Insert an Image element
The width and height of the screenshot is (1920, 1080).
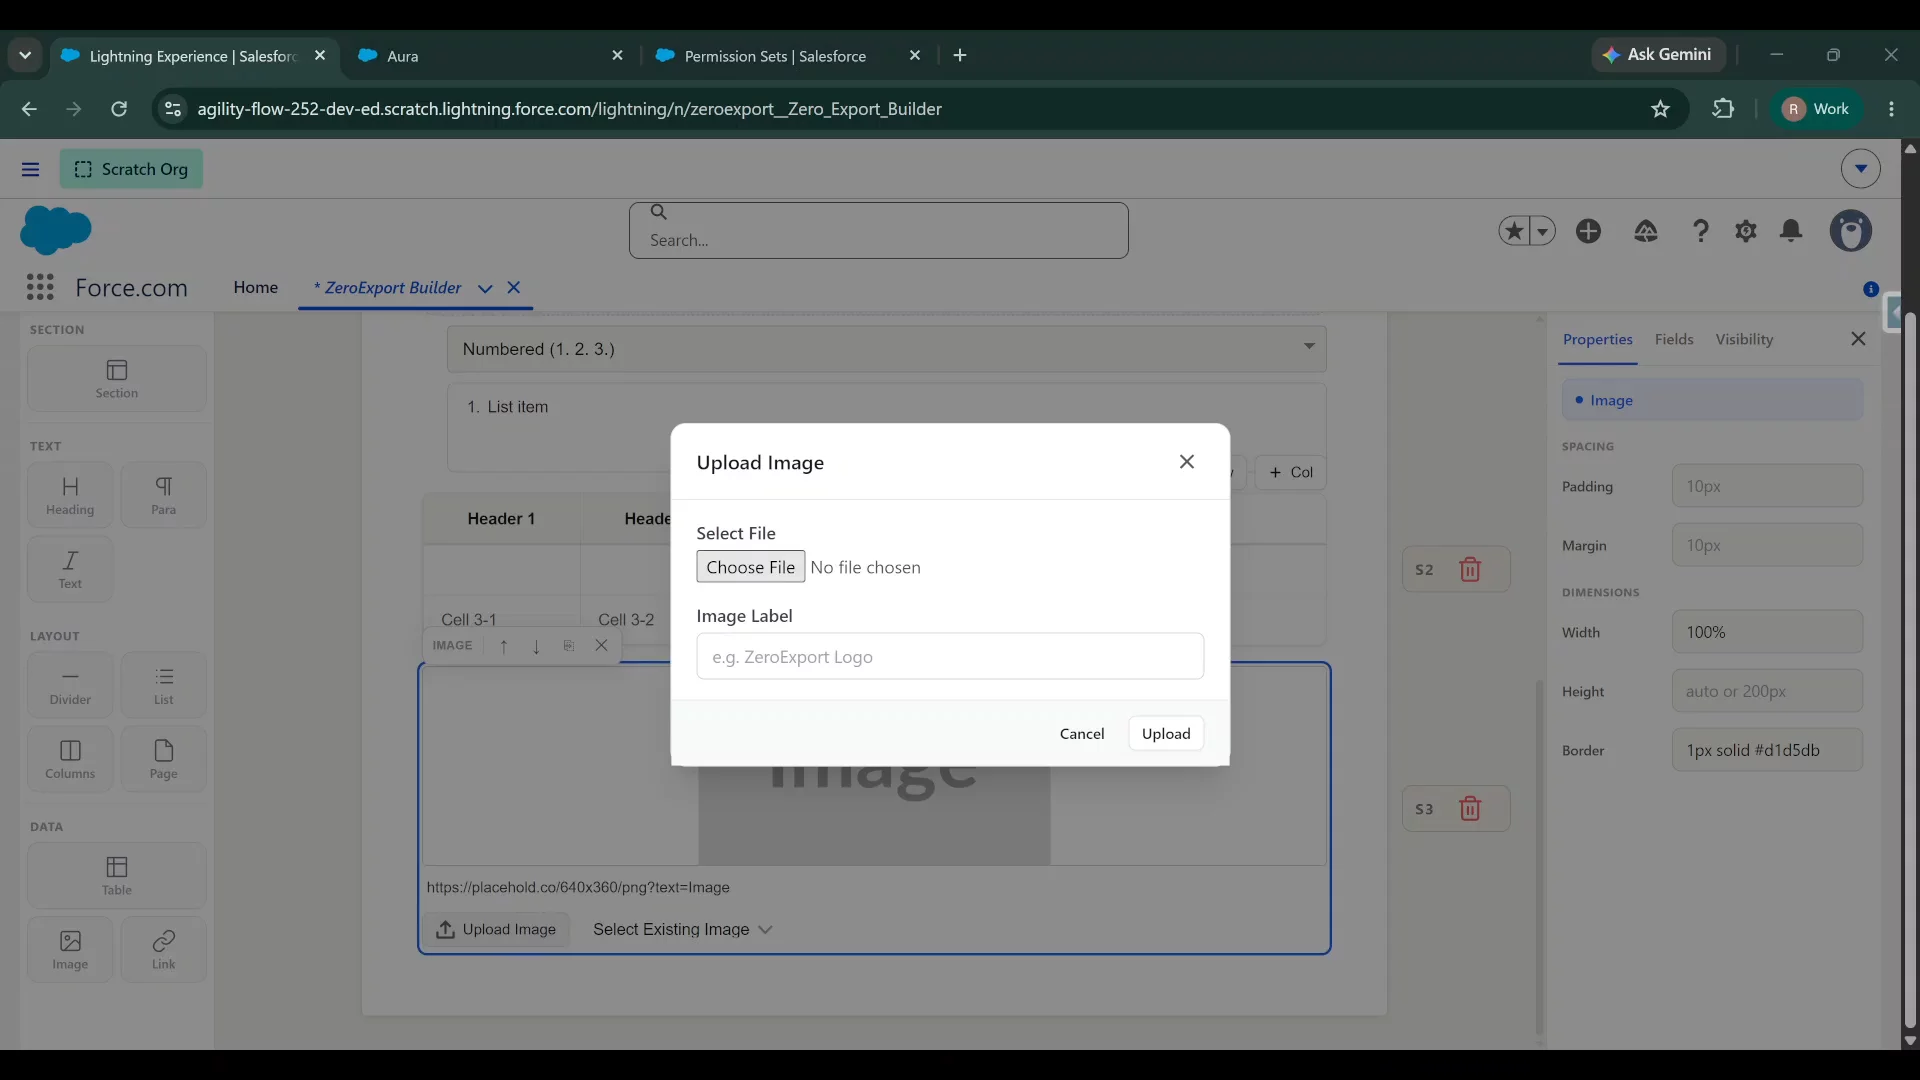[x=70, y=950]
